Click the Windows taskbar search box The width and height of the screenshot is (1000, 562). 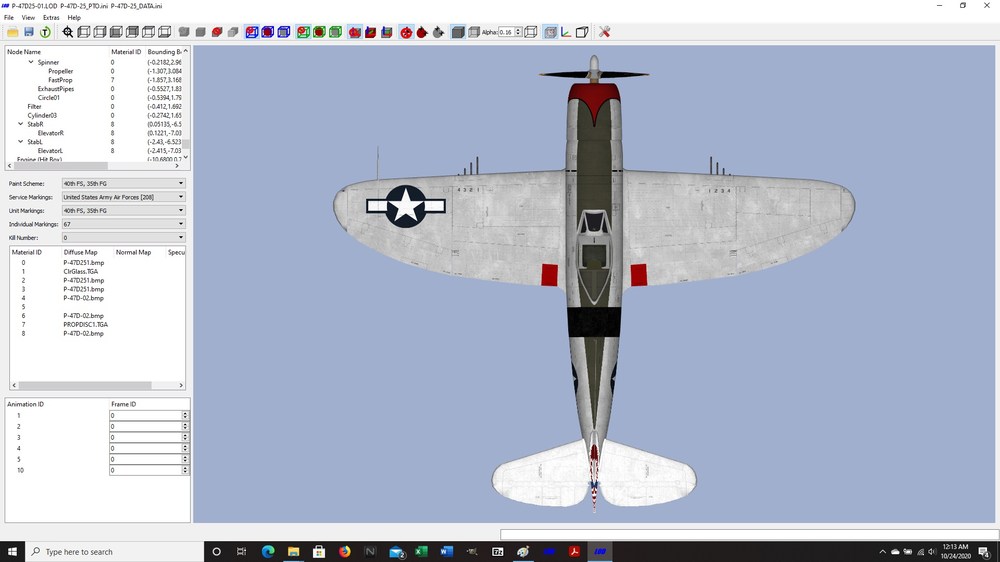pyautogui.click(x=115, y=552)
